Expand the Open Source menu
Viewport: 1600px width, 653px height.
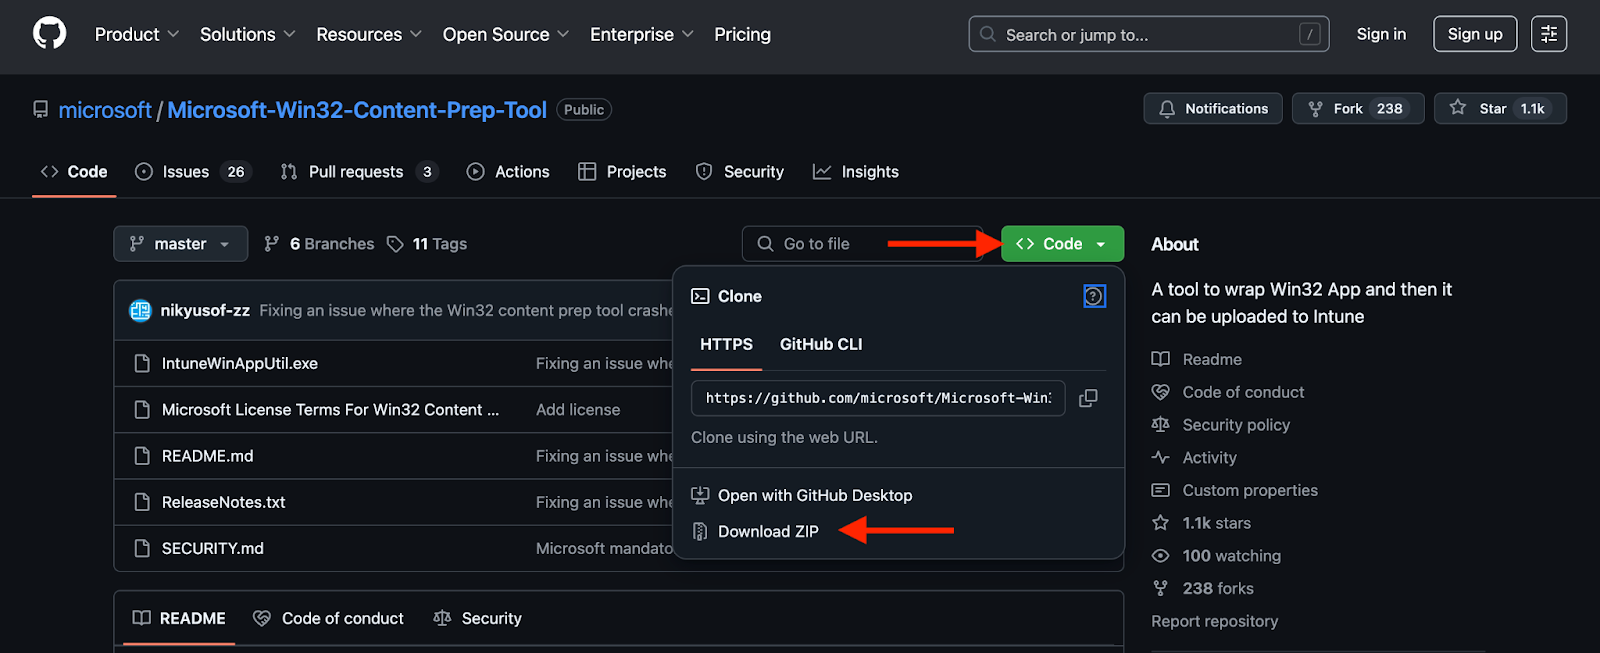506,34
